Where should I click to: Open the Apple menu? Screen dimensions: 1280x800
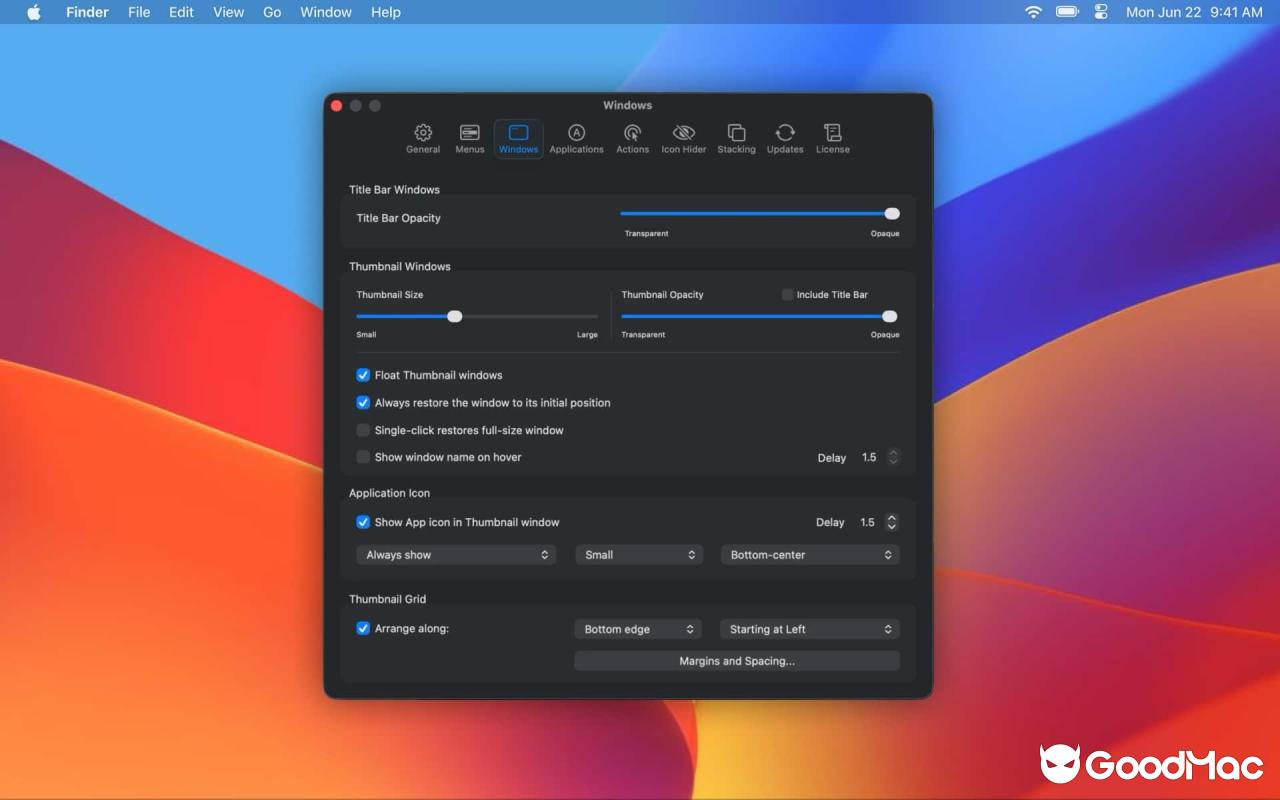point(34,12)
